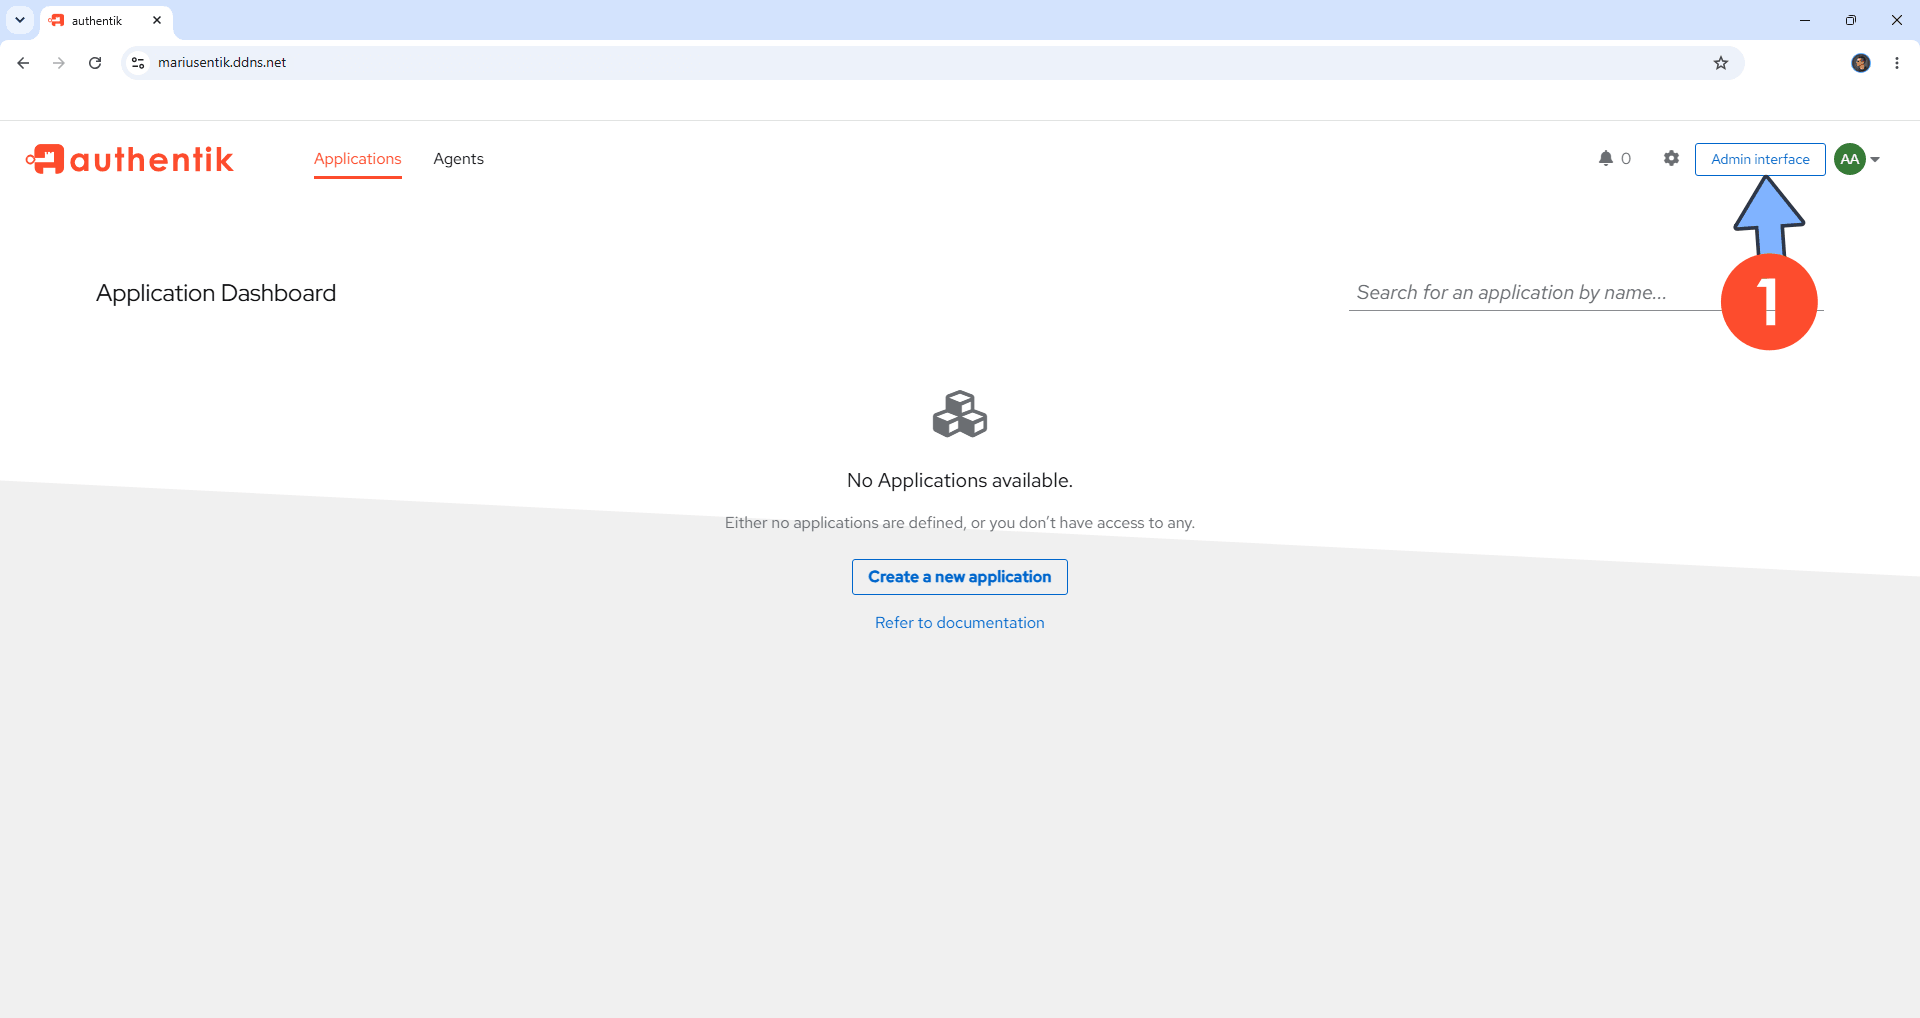1920x1018 pixels.
Task: Open the notifications bell icon
Action: point(1605,158)
